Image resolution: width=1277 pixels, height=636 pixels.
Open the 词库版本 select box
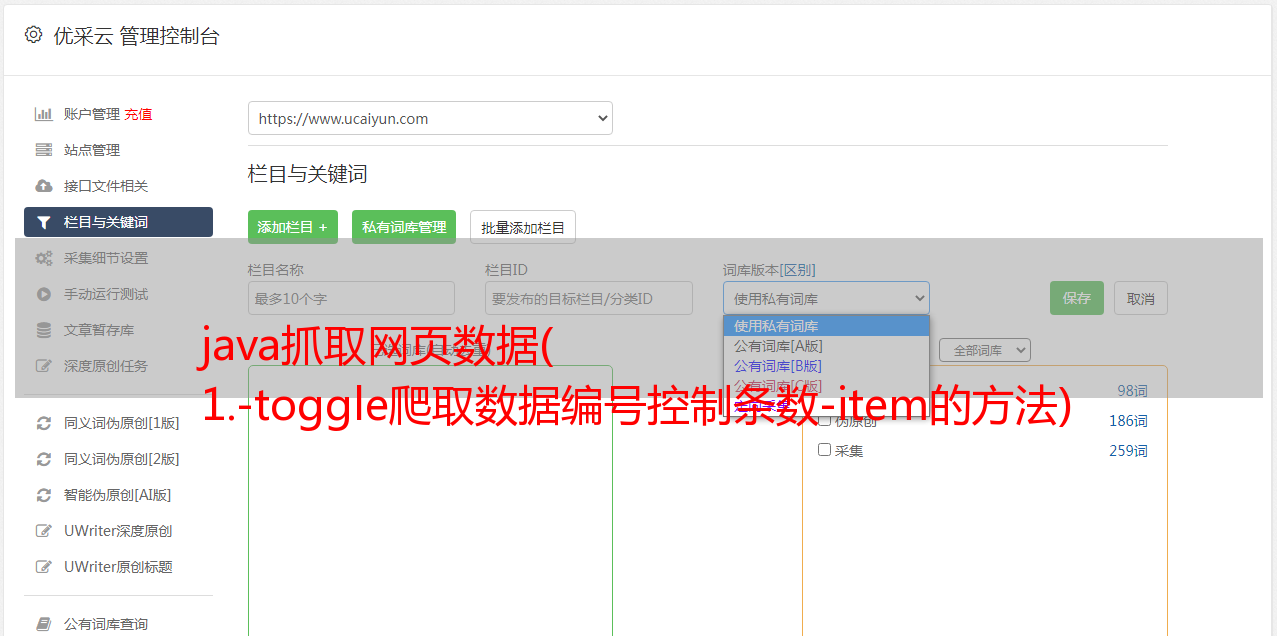826,298
